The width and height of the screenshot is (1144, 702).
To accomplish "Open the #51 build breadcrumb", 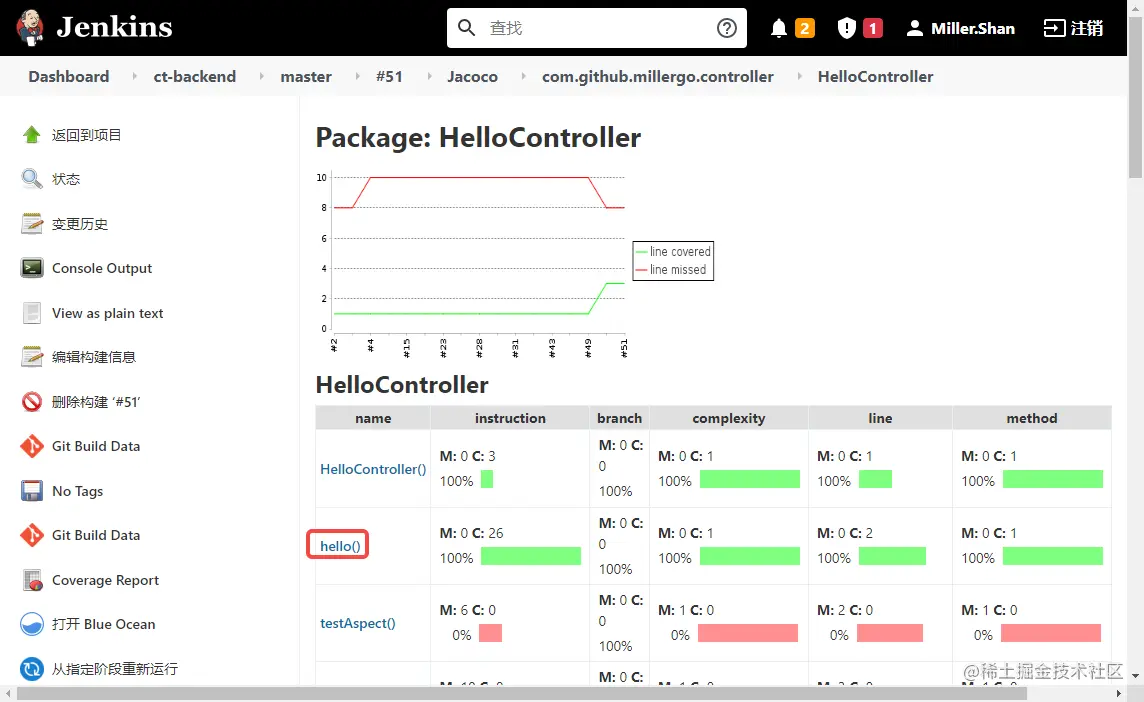I will click(x=389, y=77).
